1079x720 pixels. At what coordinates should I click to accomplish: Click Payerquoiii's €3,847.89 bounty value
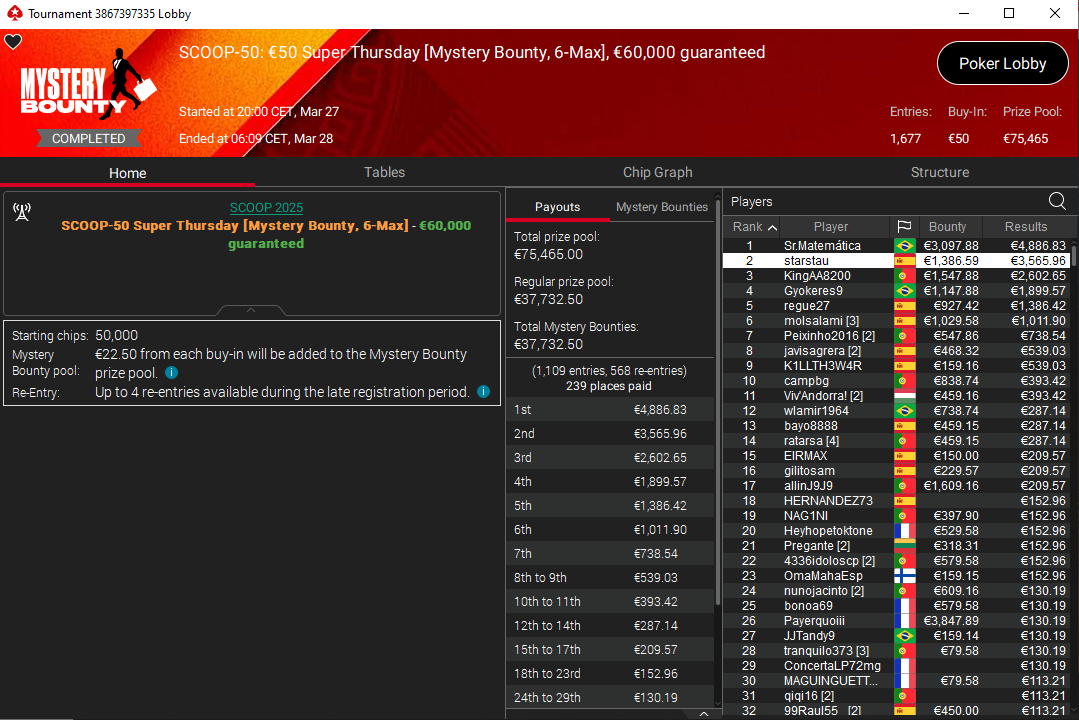coord(950,621)
